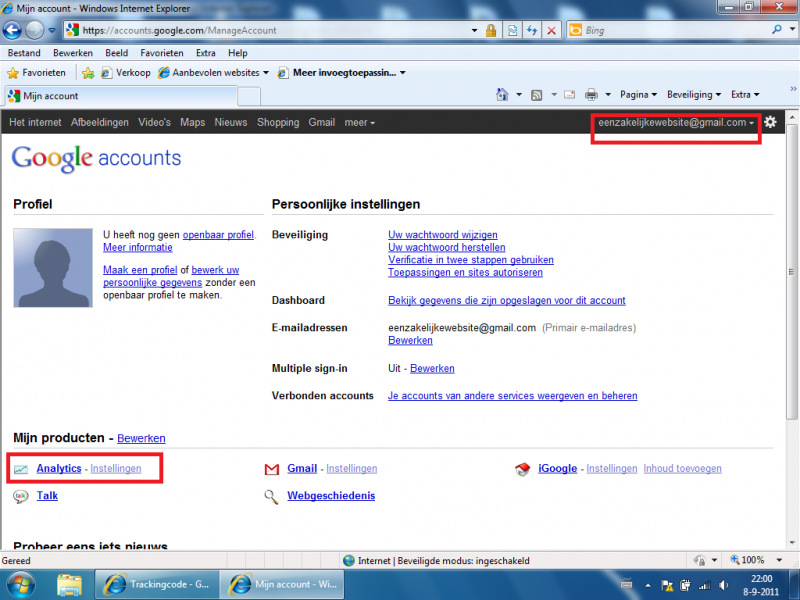Switch to Trackingcode taskbar window
Viewport: 800px width, 600px height.
pos(157,583)
